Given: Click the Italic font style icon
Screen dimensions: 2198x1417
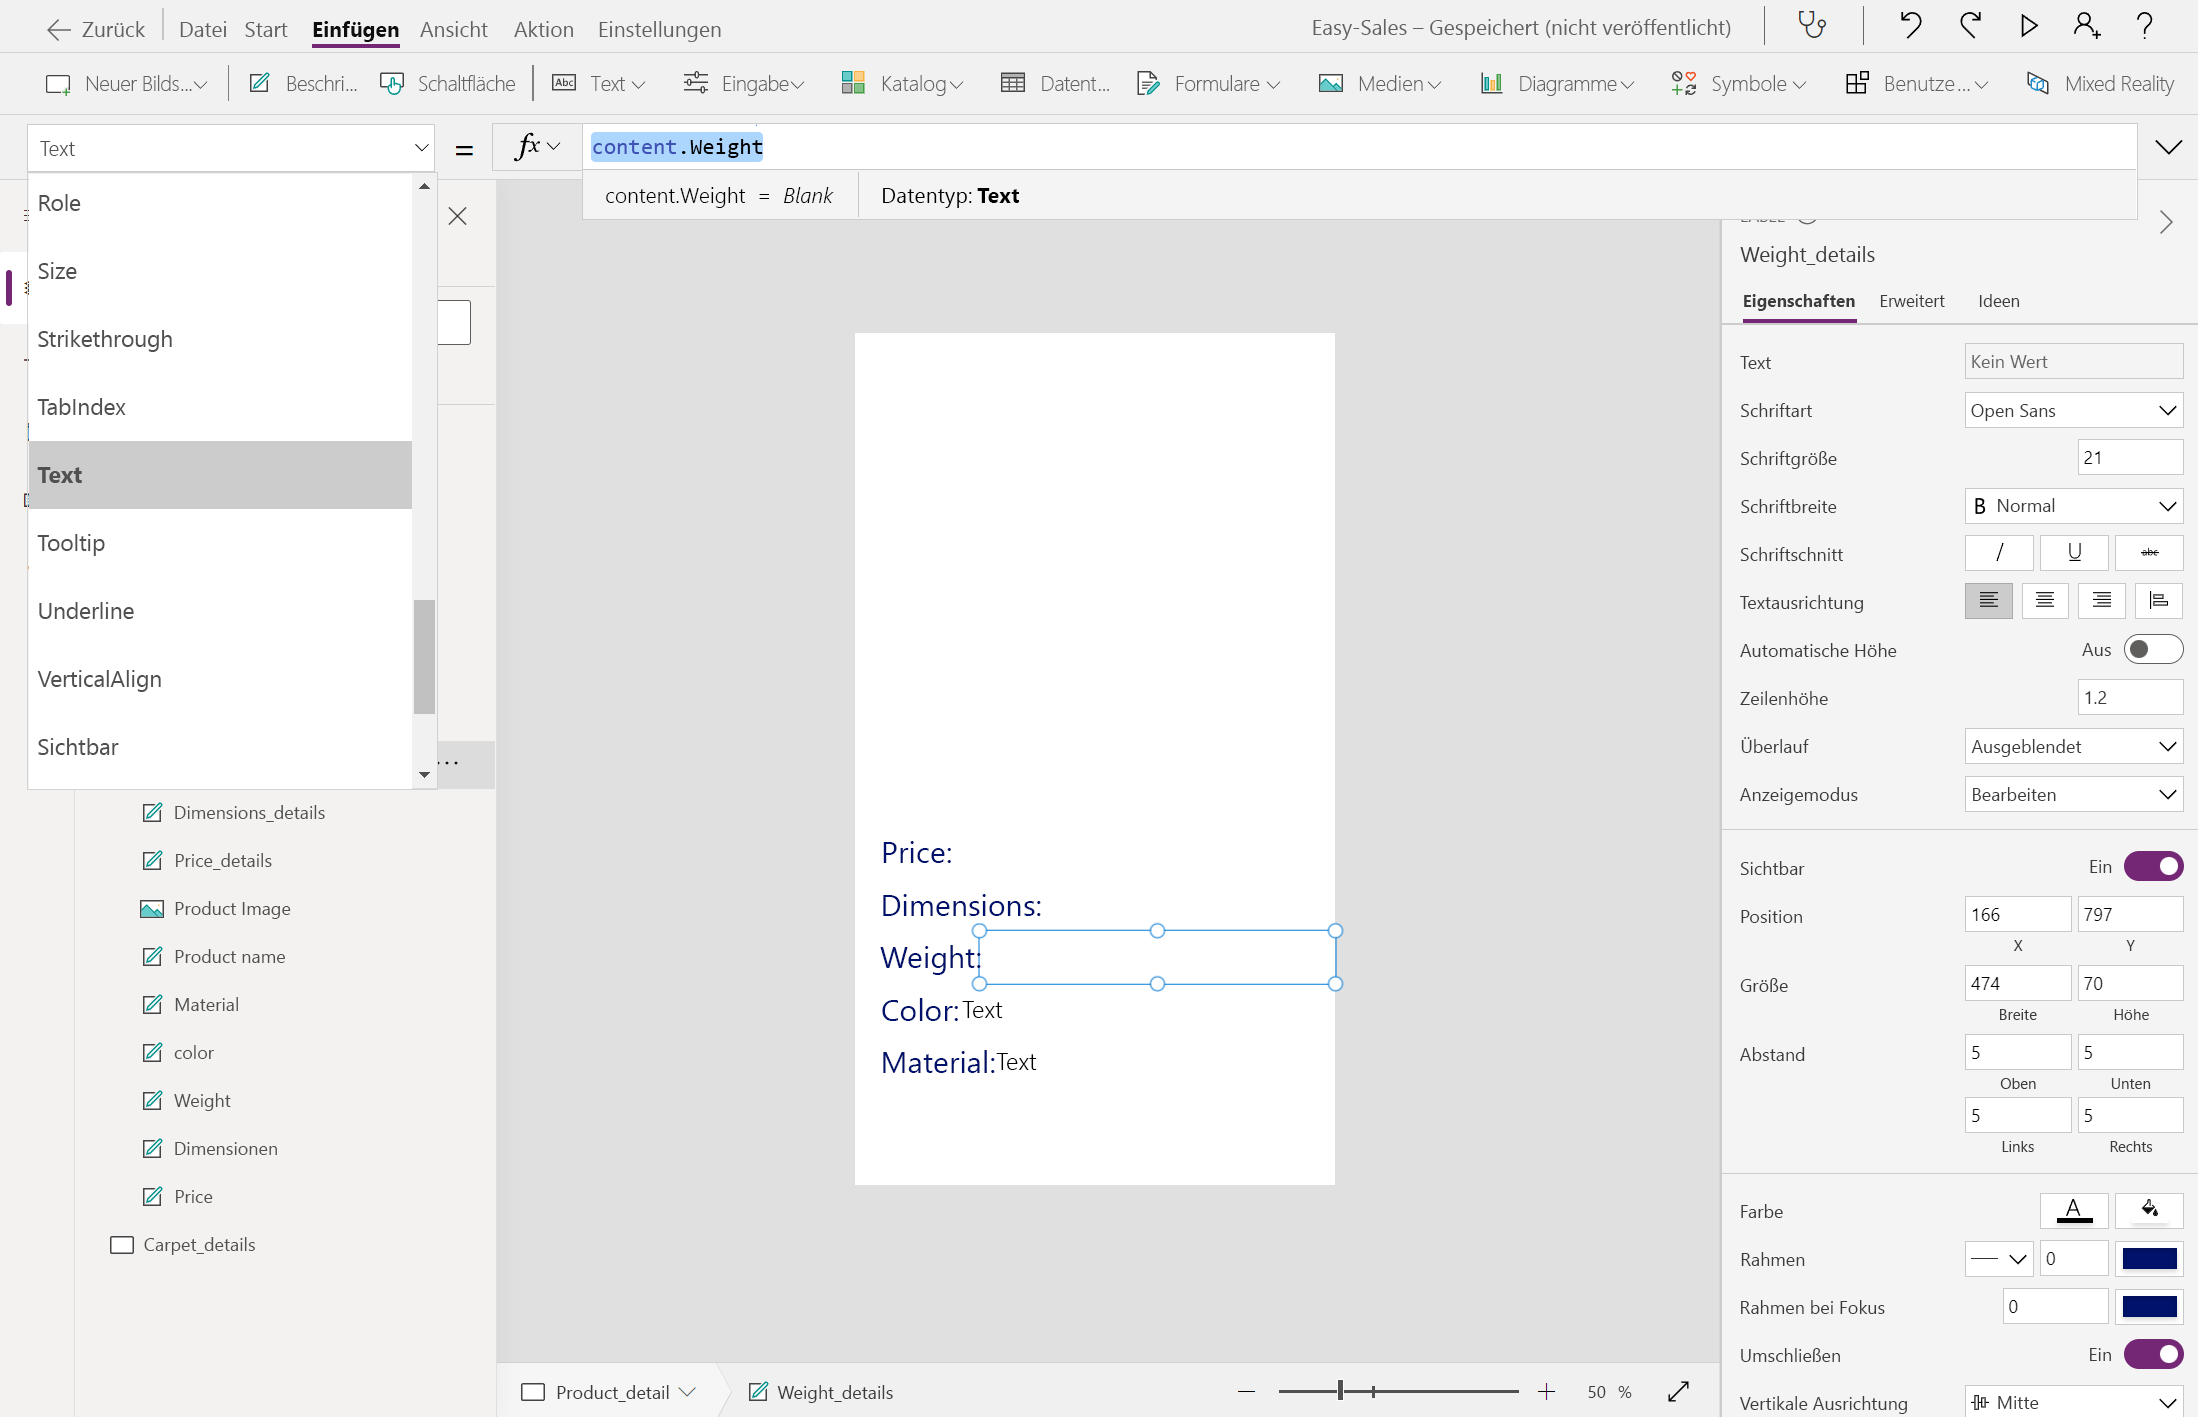Looking at the screenshot, I should point(1998,553).
